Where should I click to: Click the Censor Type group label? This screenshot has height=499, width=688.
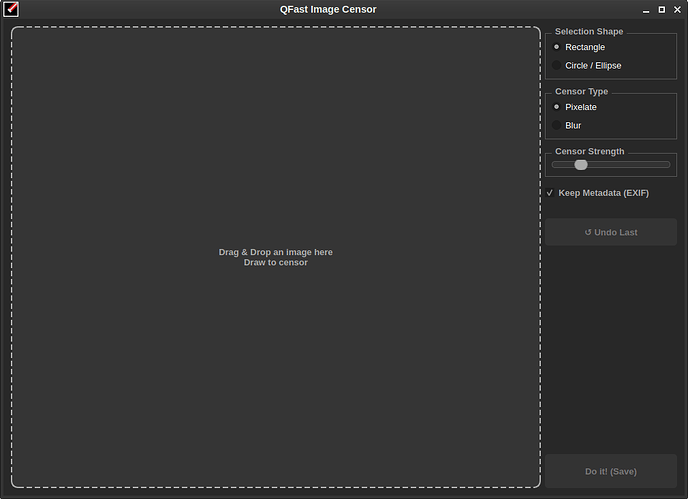tap(581, 92)
